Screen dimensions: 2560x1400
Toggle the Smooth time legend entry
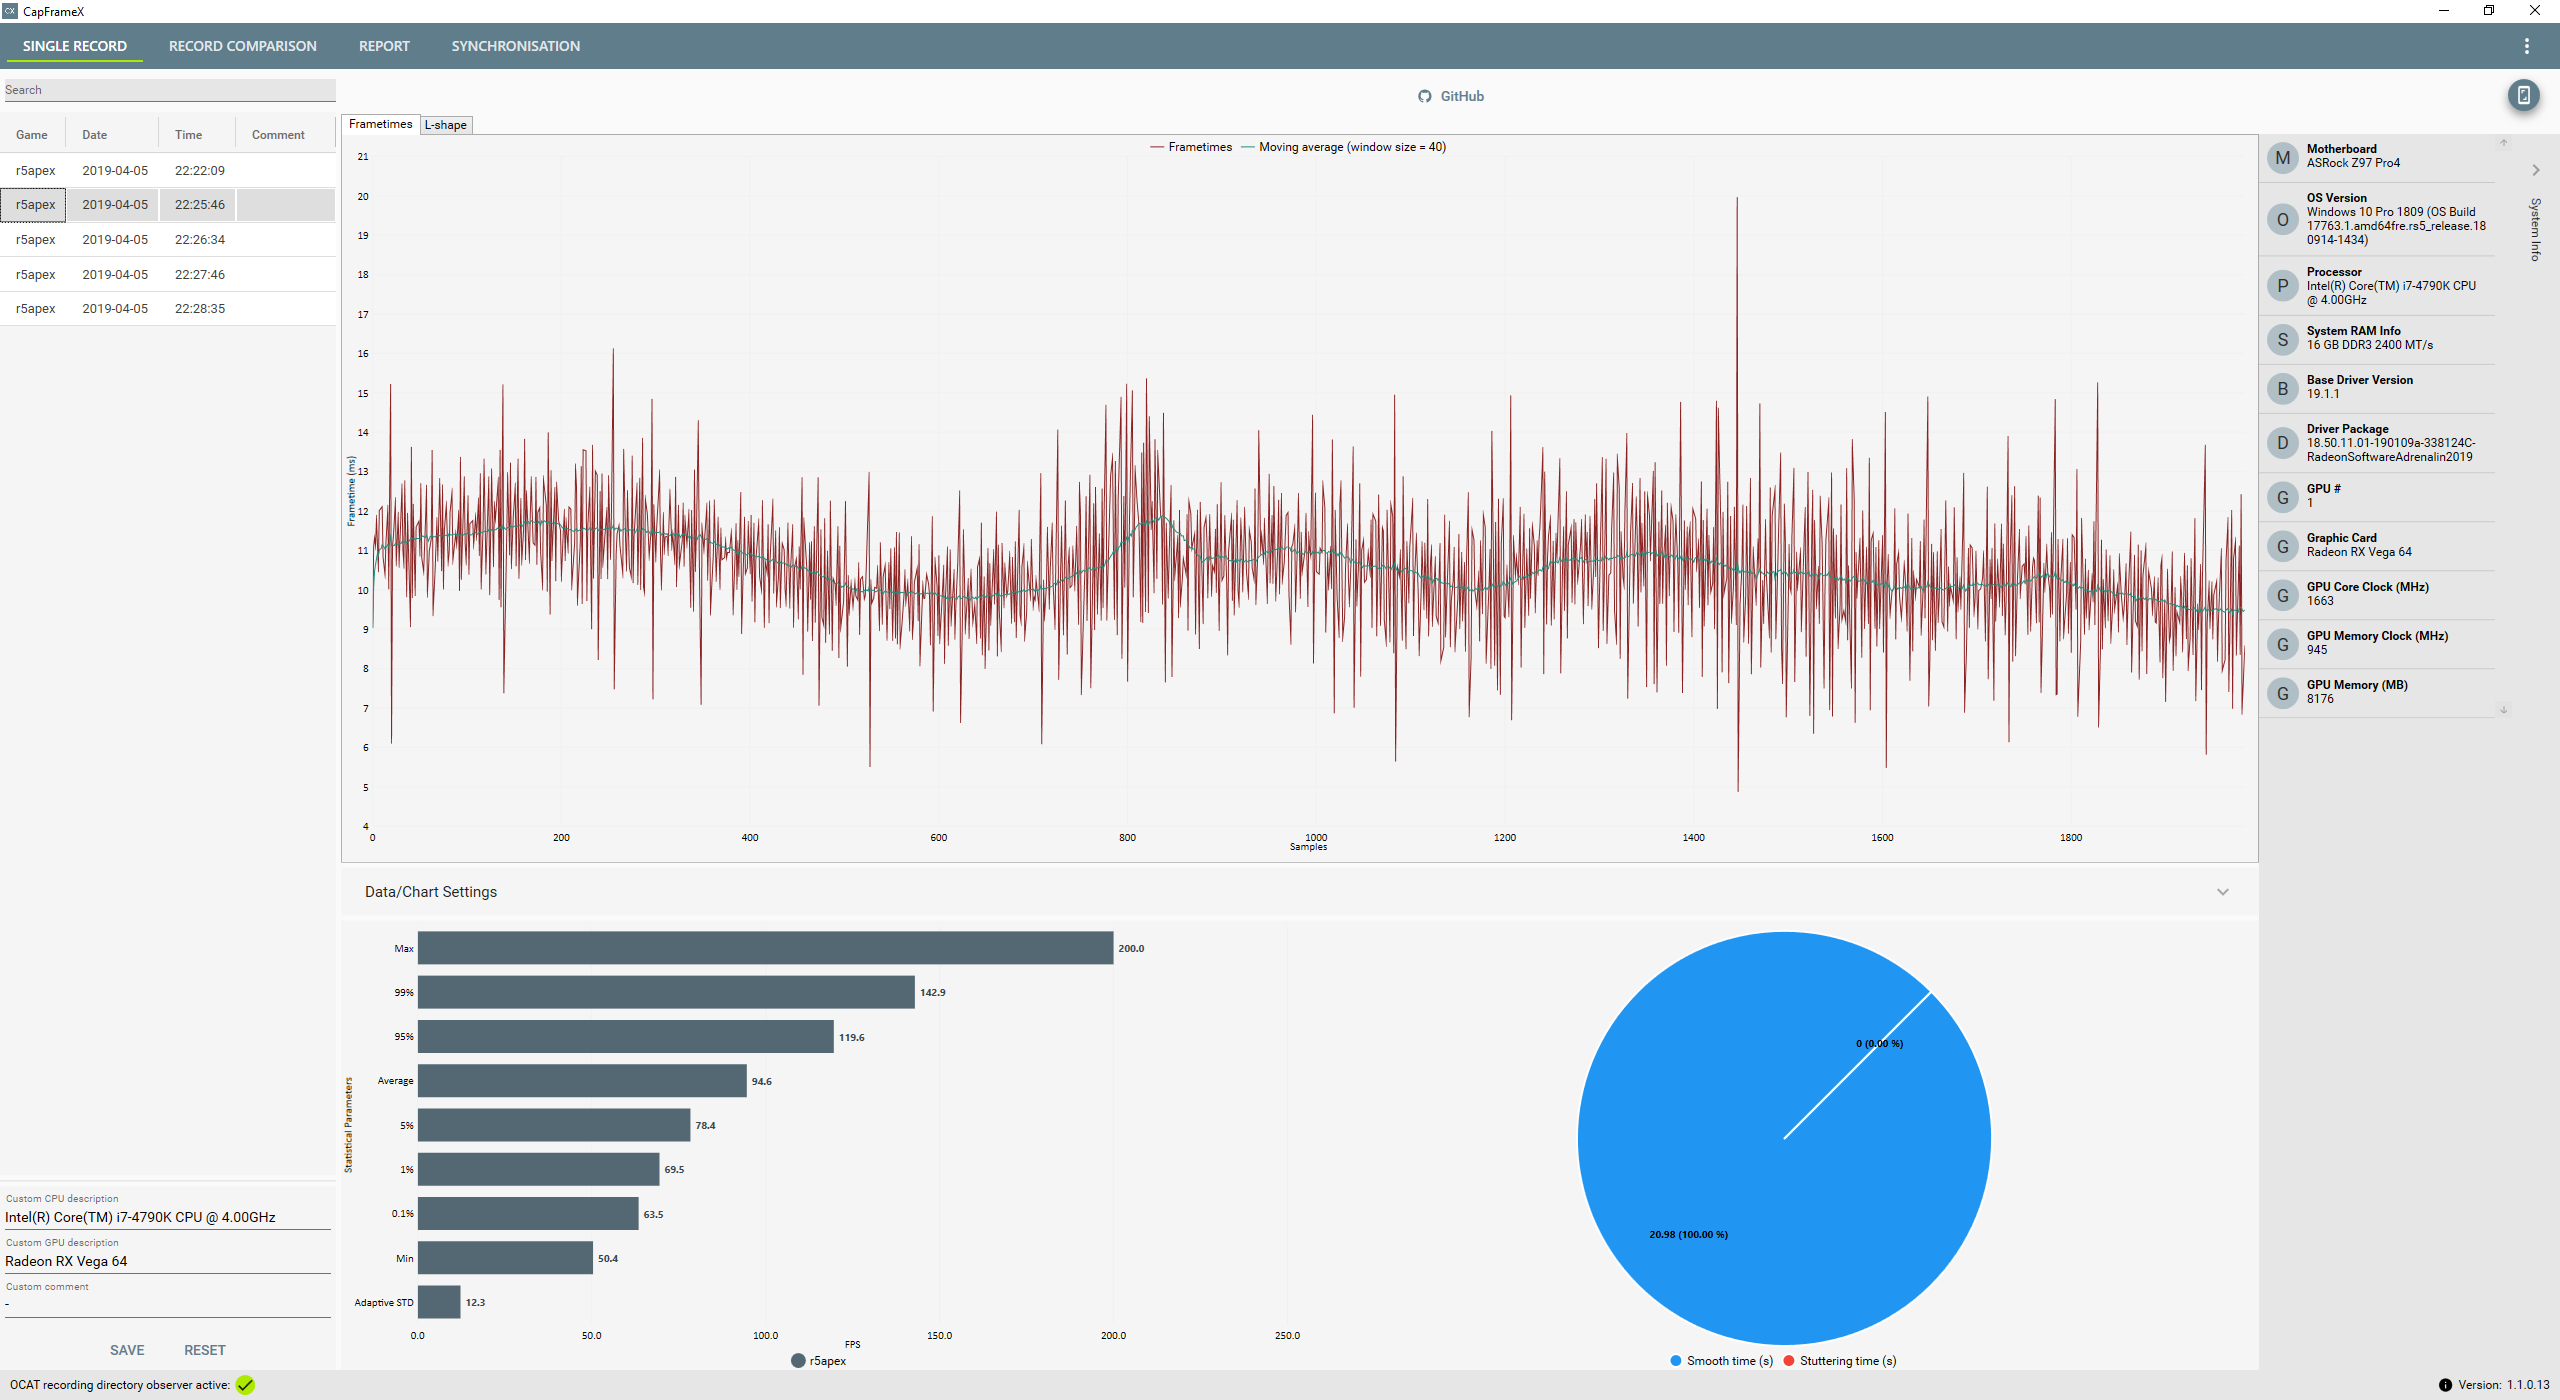pyautogui.click(x=1721, y=1361)
